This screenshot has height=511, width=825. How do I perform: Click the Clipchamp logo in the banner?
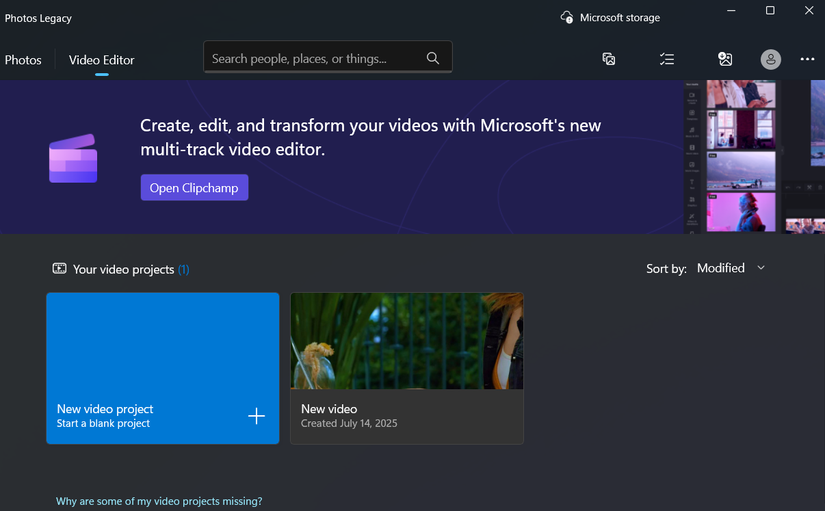[x=73, y=158]
